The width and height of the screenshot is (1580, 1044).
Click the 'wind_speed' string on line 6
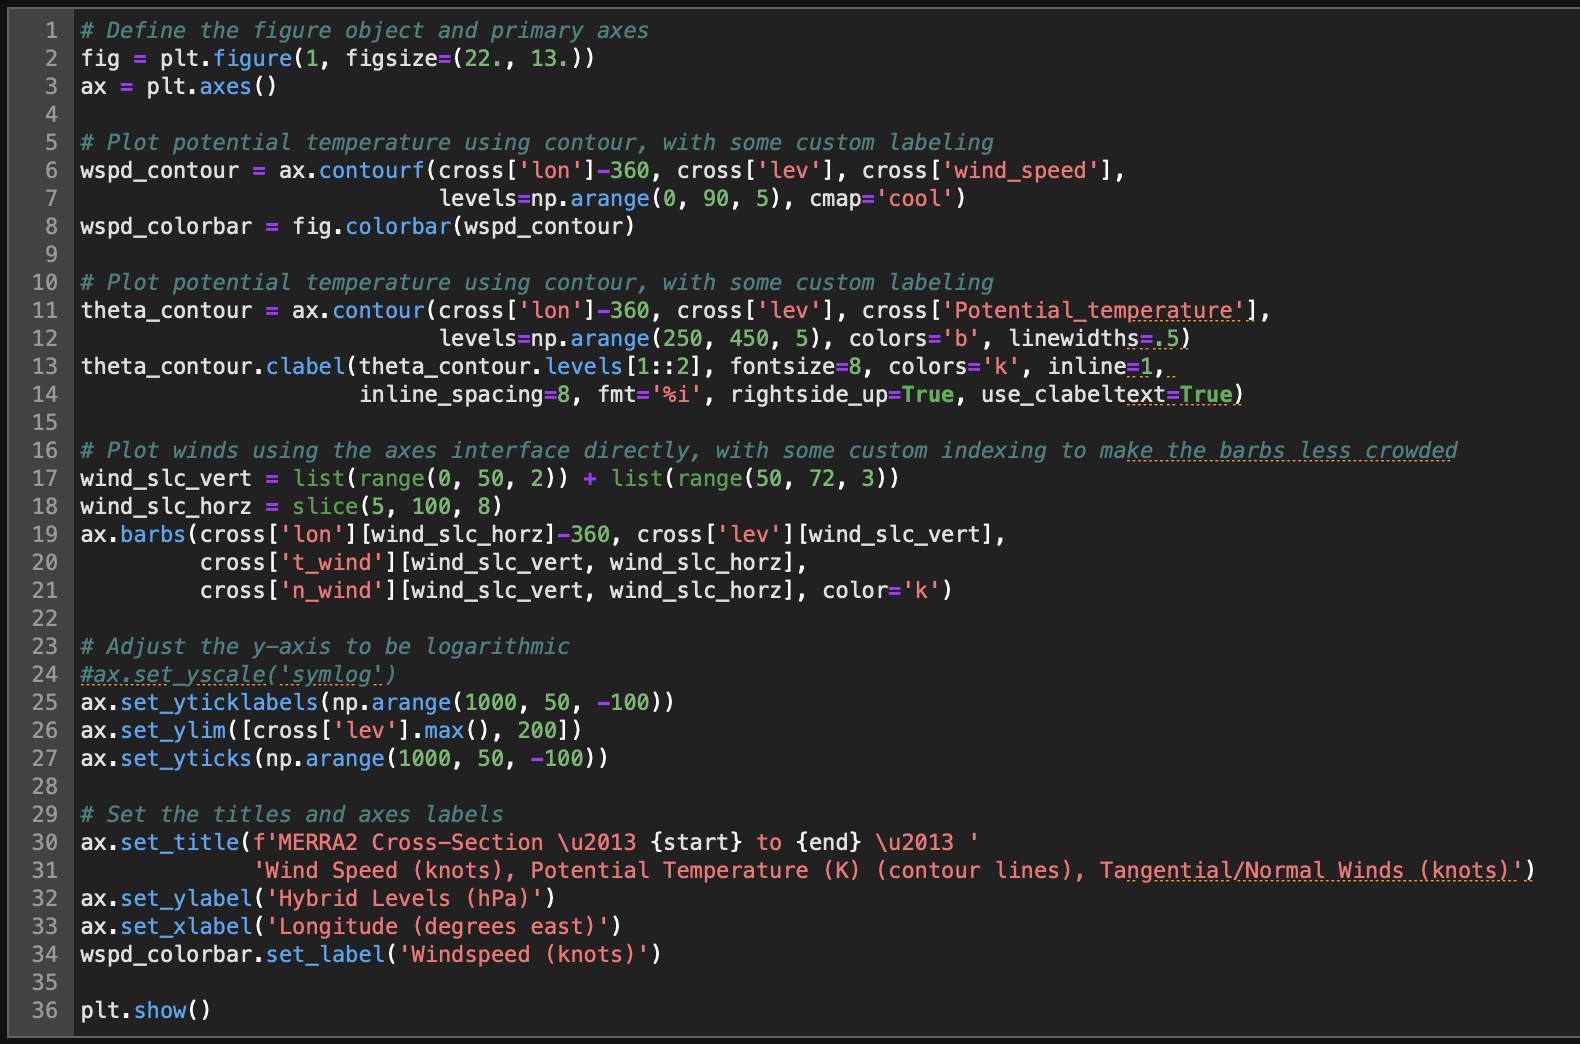[1020, 170]
